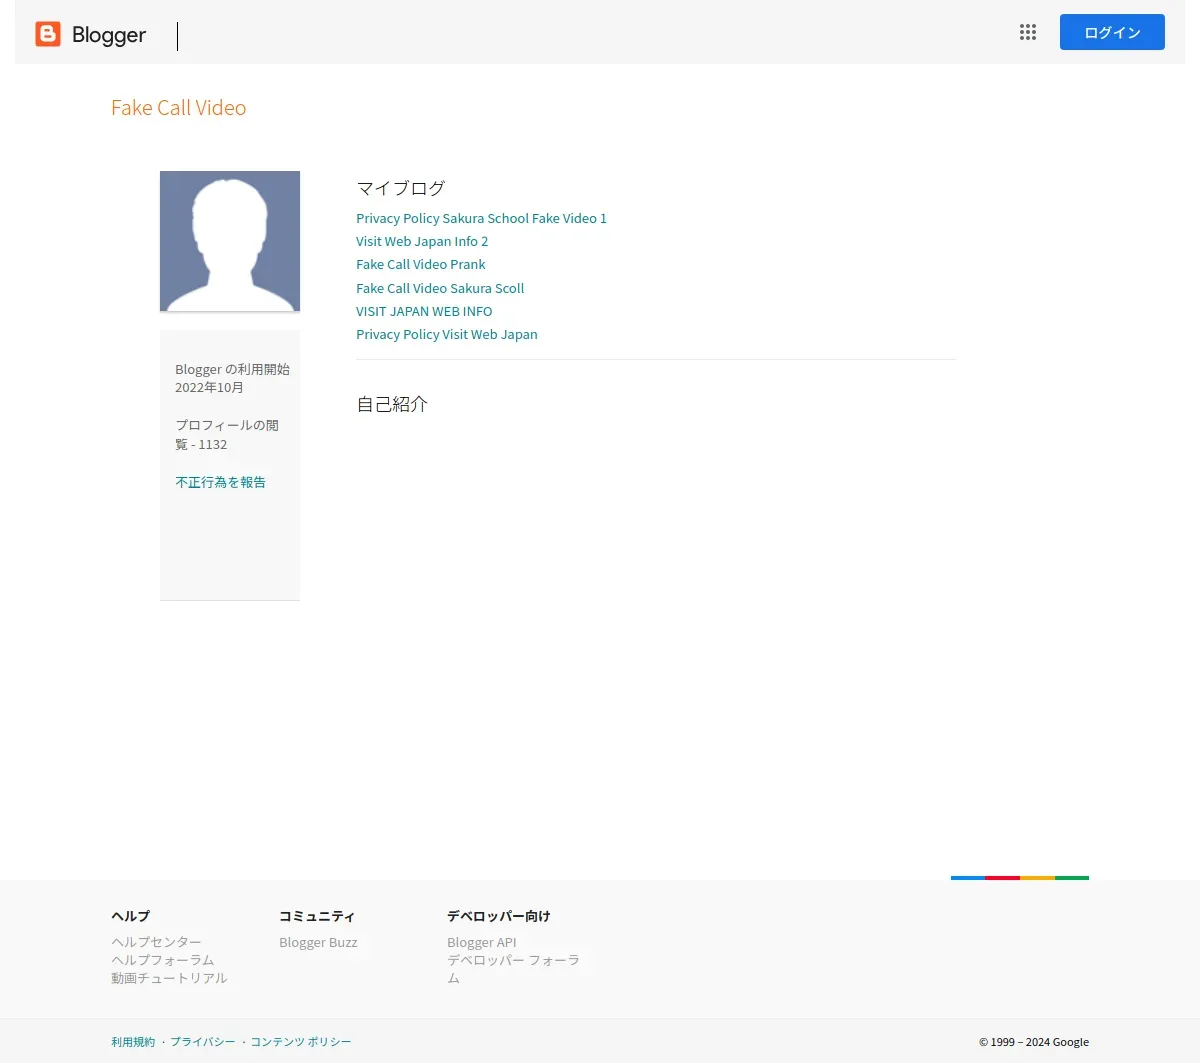Click the コミュニティ footer heading

317,916
